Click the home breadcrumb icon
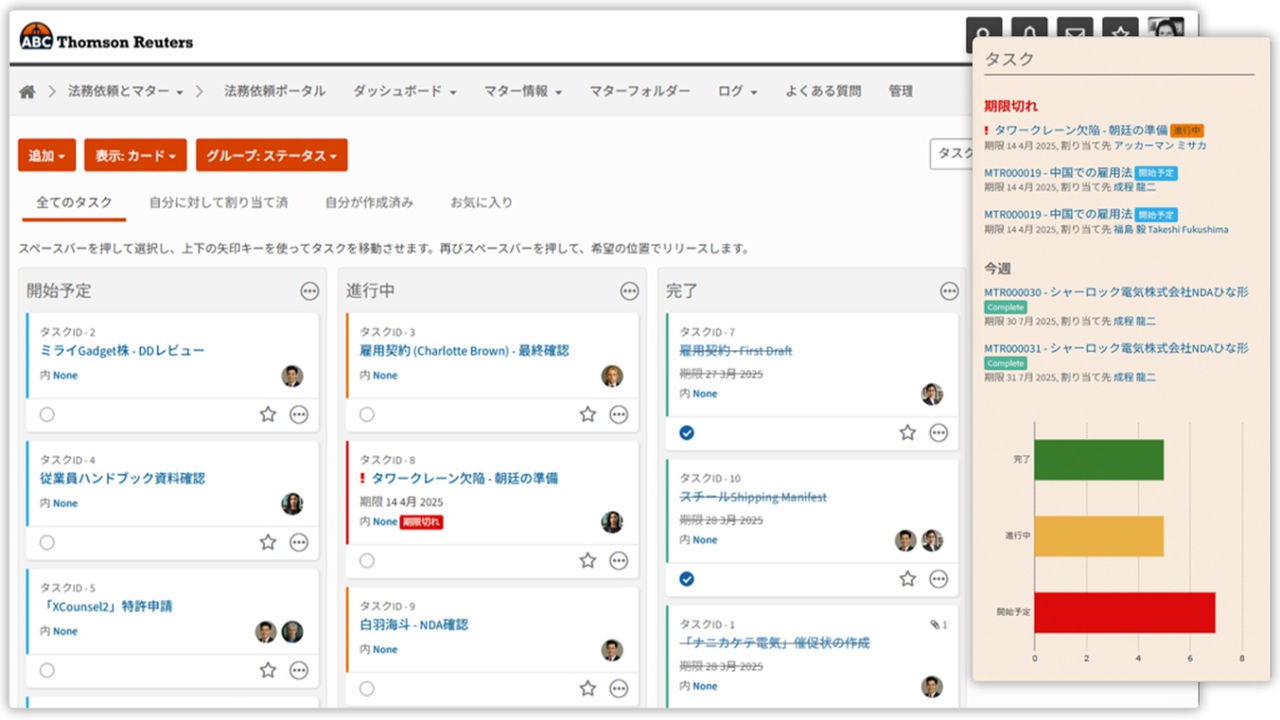 click(27, 91)
